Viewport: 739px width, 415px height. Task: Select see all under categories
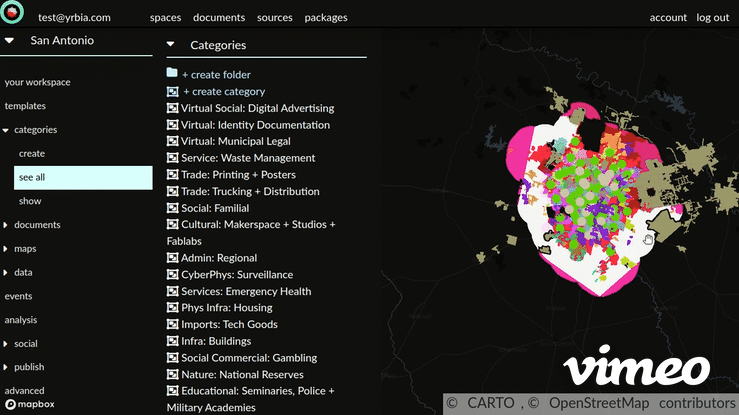coord(83,177)
